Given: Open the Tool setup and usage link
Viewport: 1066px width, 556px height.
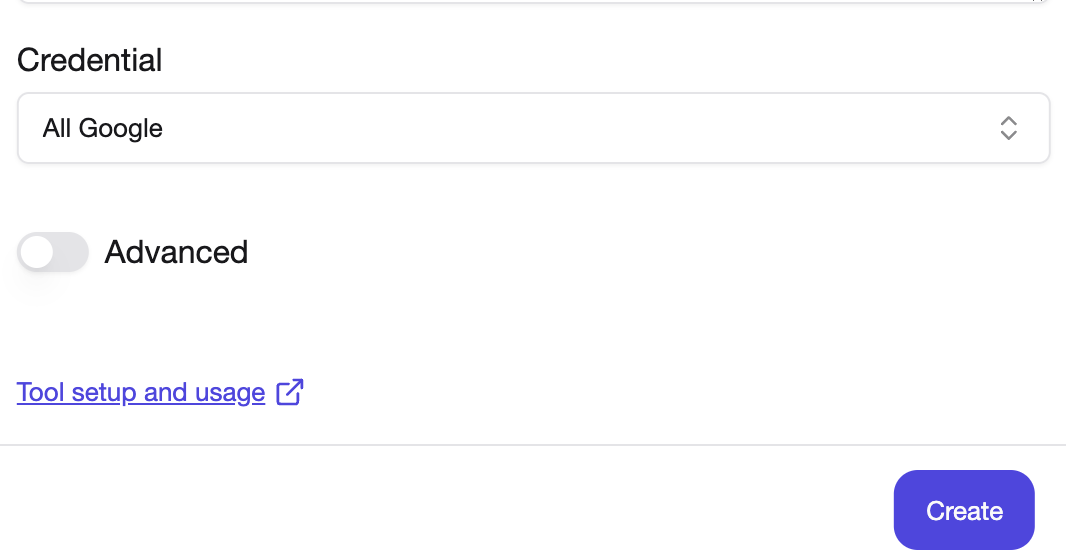Looking at the screenshot, I should [141, 392].
